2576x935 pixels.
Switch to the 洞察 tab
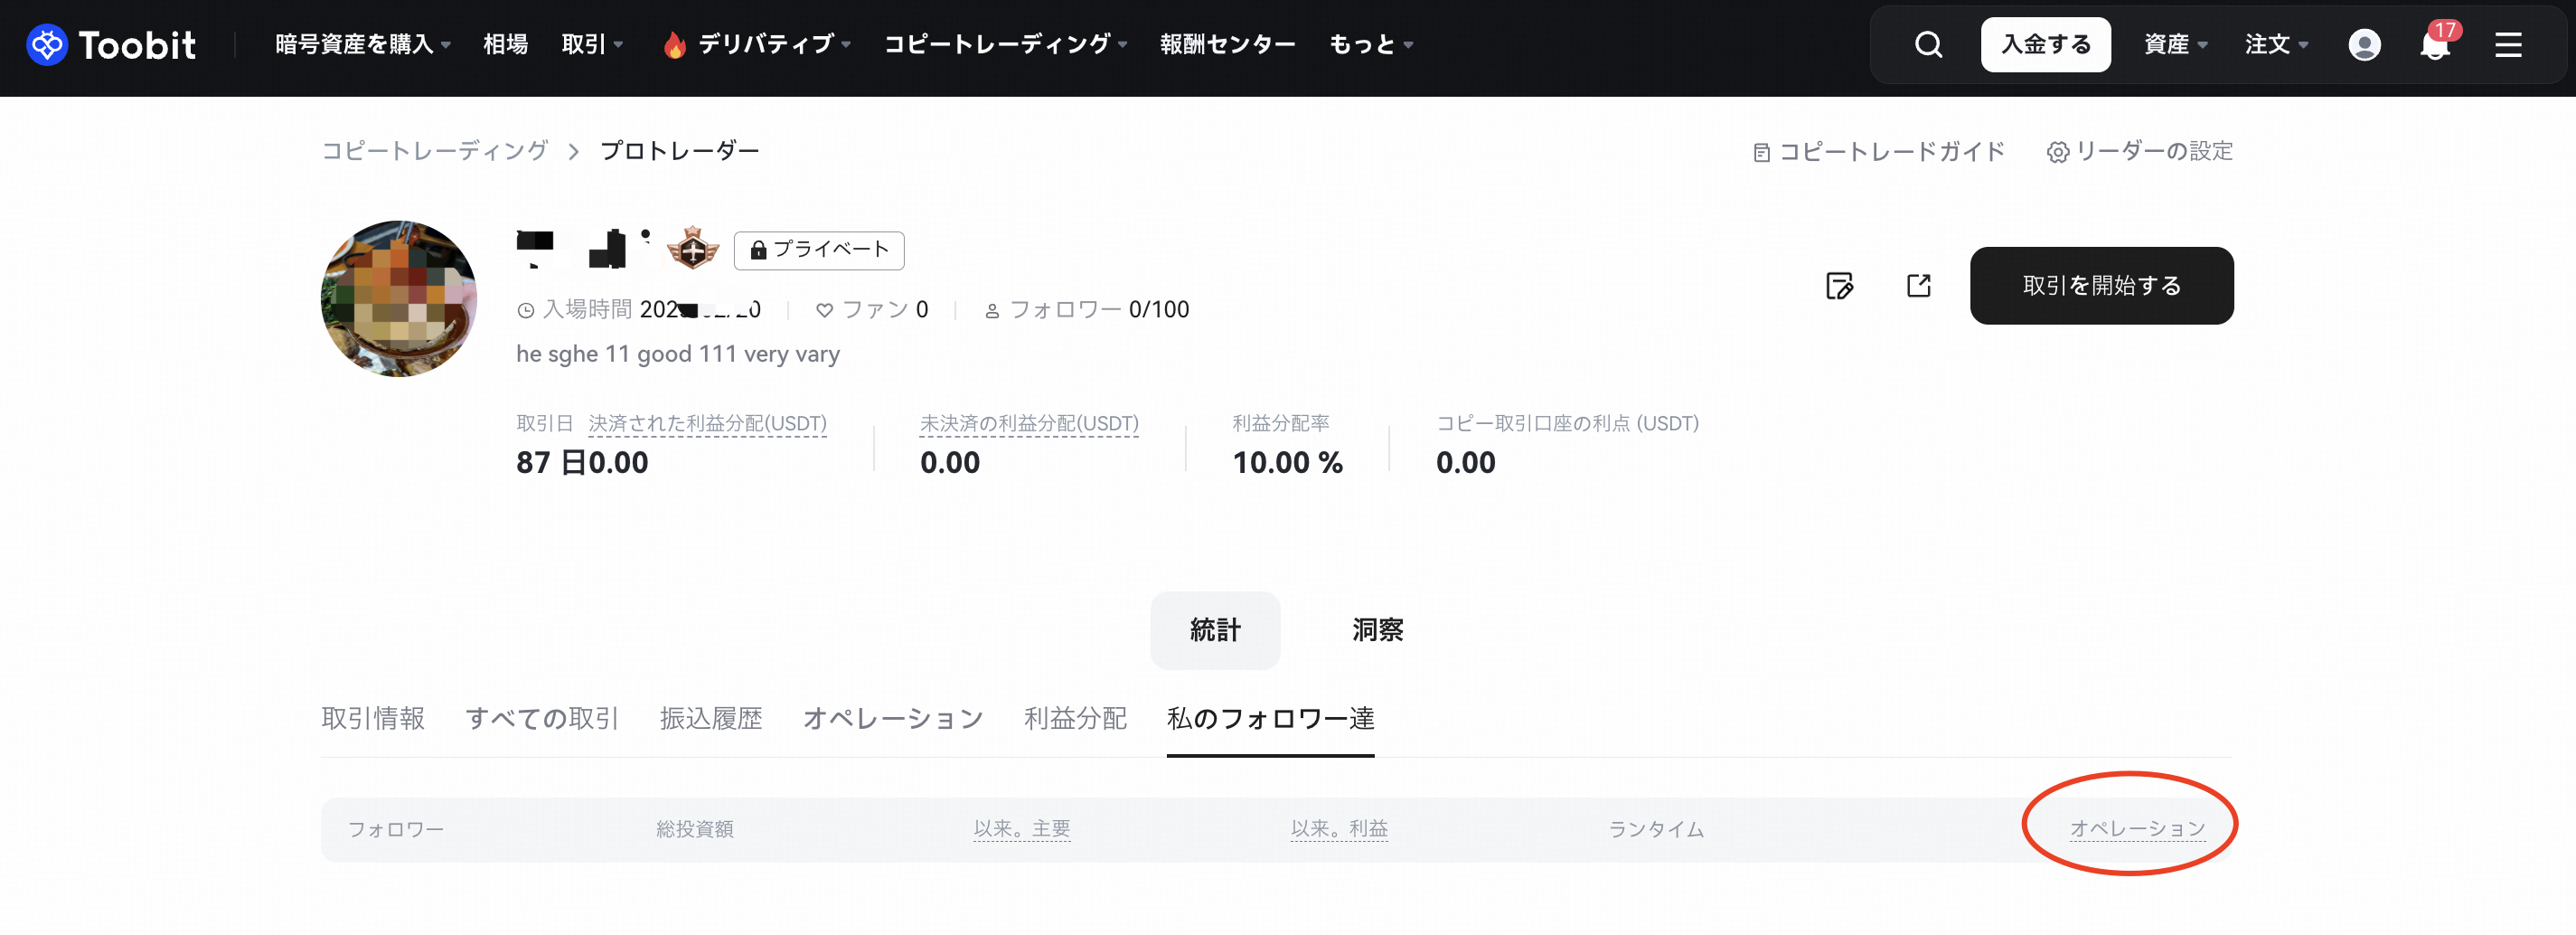point(1377,630)
